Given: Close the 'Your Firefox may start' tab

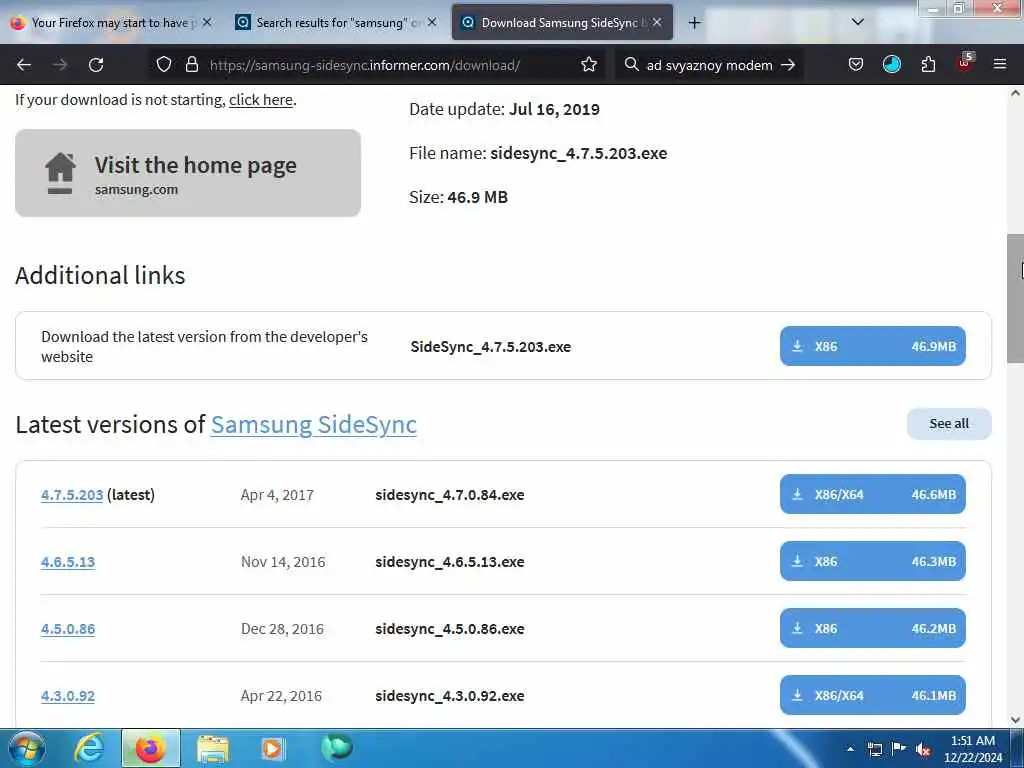Looking at the screenshot, I should pos(207,22).
